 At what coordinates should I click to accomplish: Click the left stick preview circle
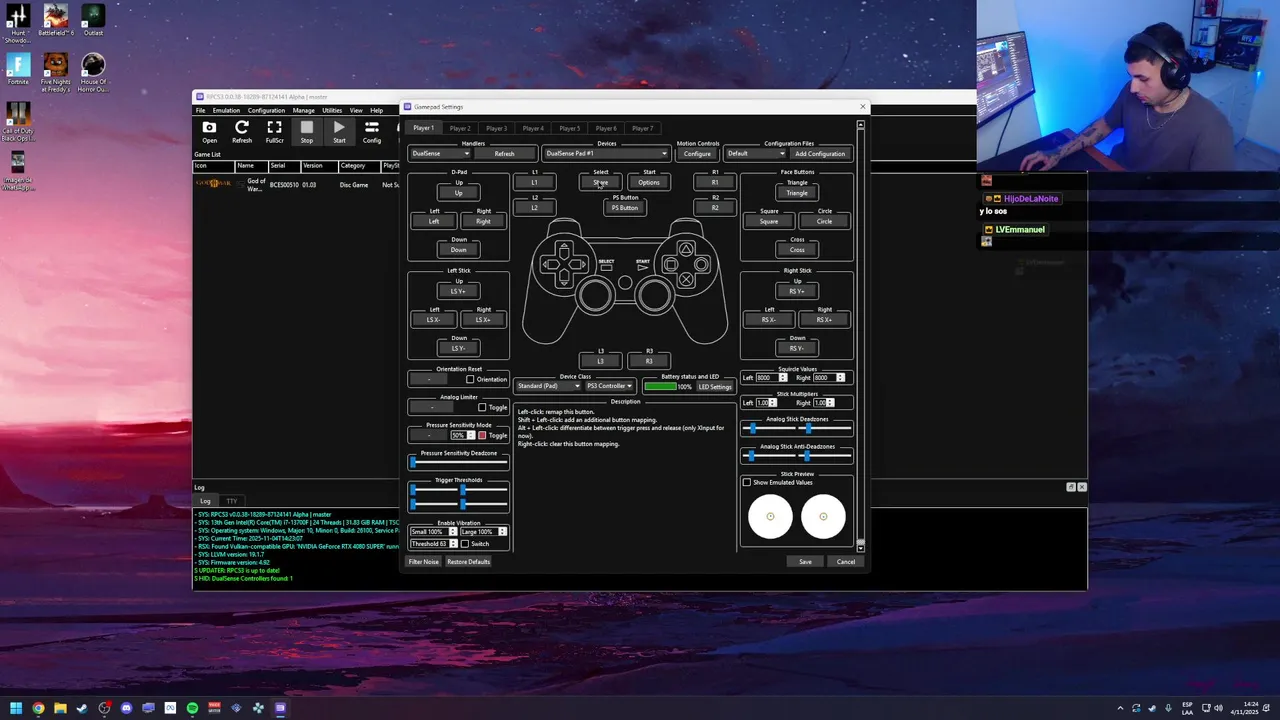pos(770,517)
